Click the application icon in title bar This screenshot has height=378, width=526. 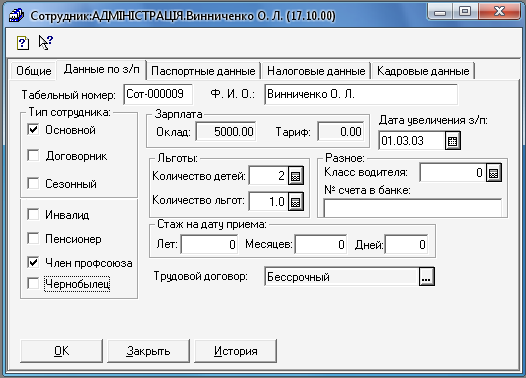point(16,15)
